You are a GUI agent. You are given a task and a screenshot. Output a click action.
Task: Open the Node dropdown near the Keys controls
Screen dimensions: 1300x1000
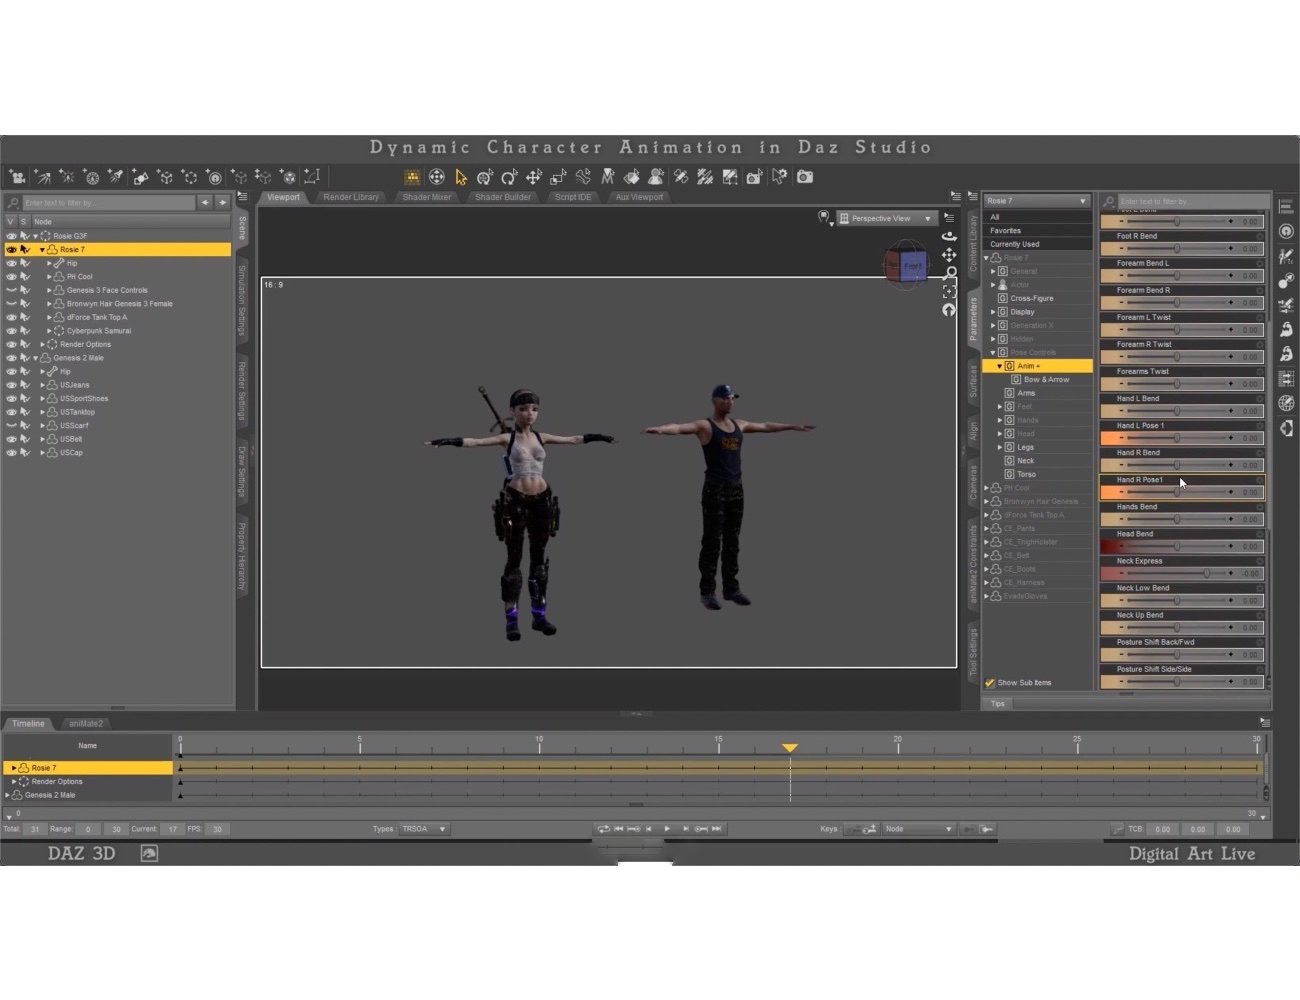click(x=917, y=828)
